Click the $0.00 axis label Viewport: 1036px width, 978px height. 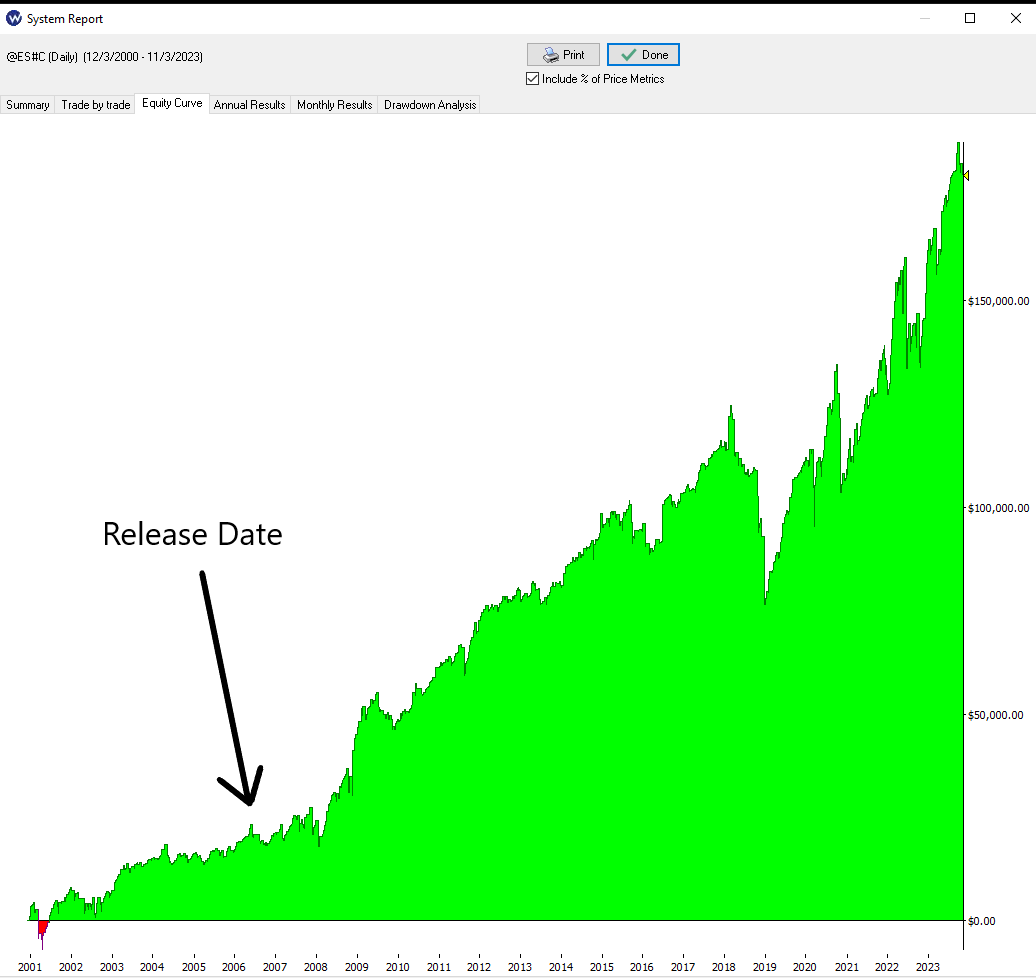pyautogui.click(x=982, y=921)
